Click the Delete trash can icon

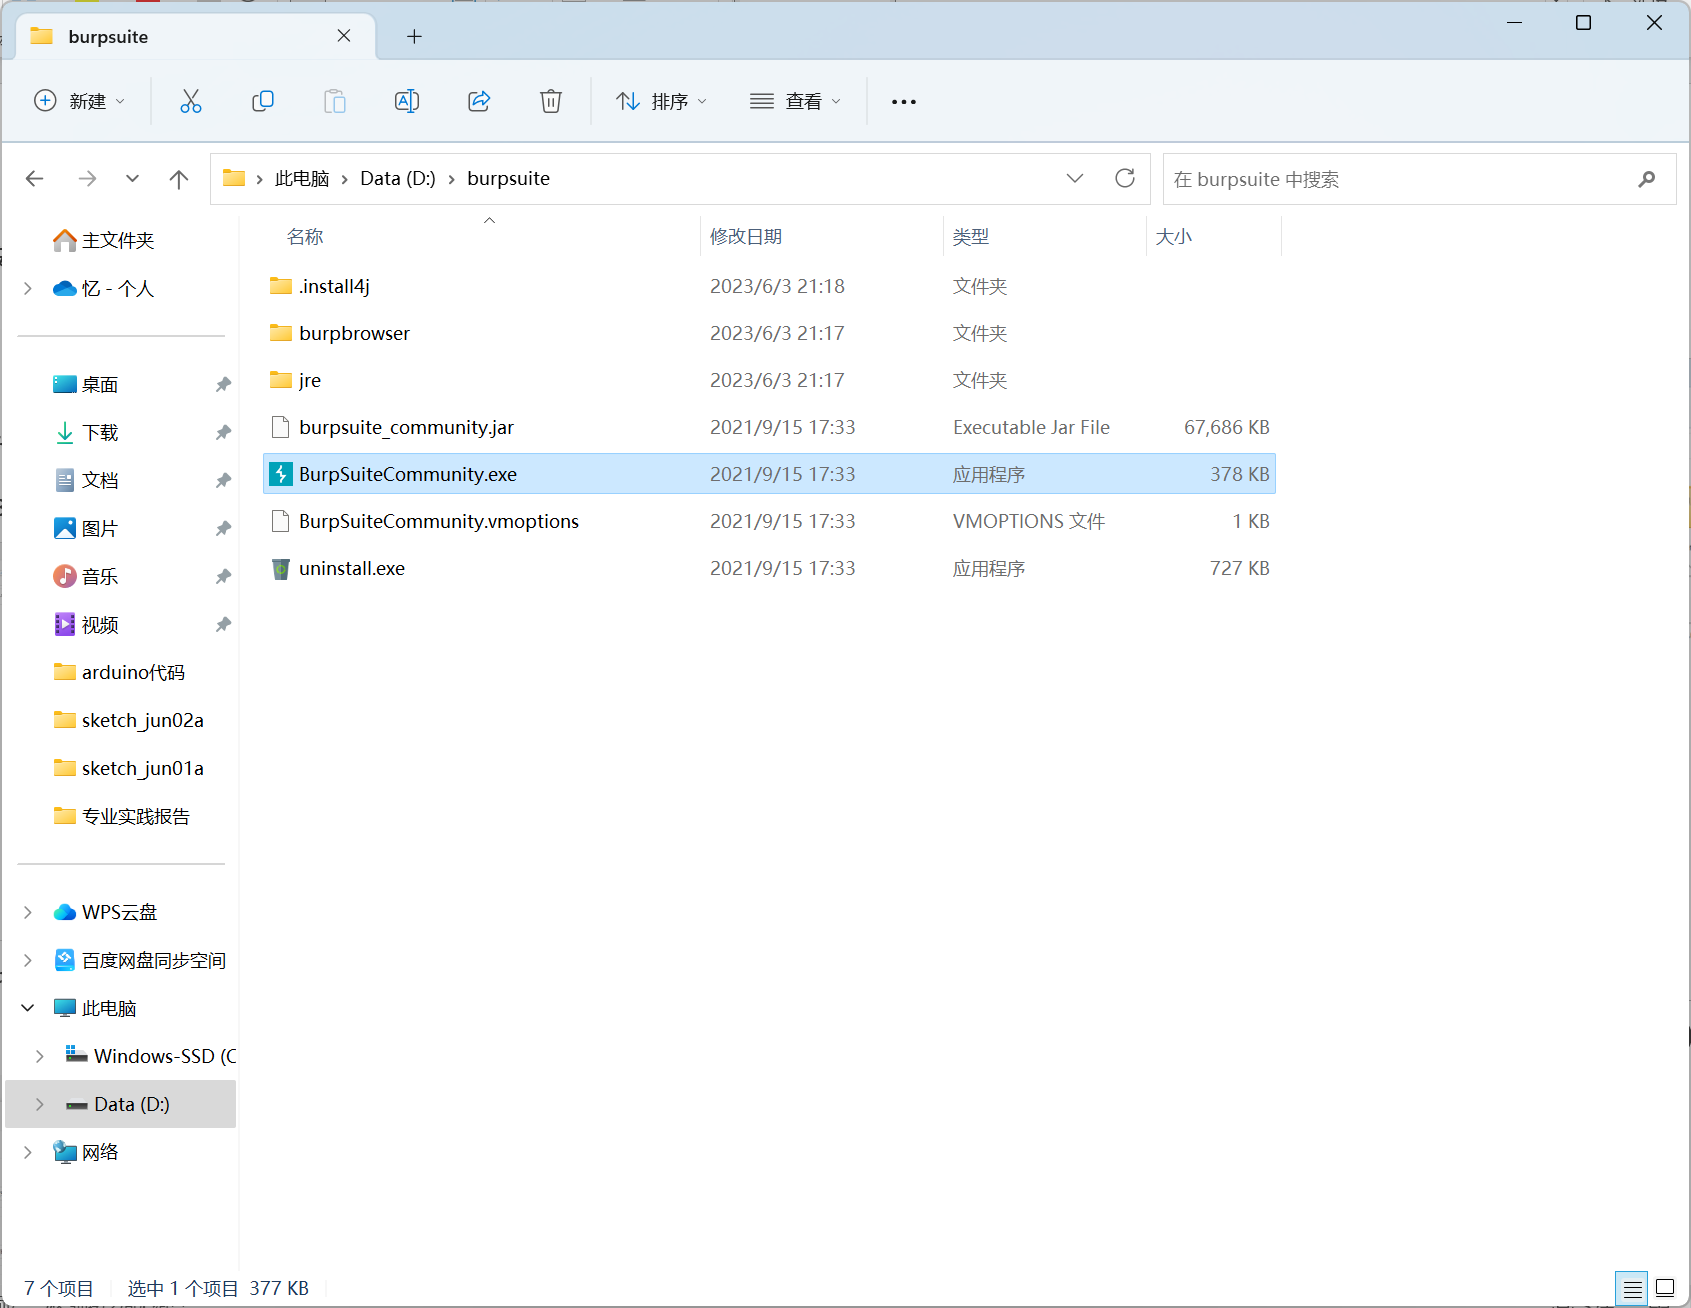pos(551,101)
